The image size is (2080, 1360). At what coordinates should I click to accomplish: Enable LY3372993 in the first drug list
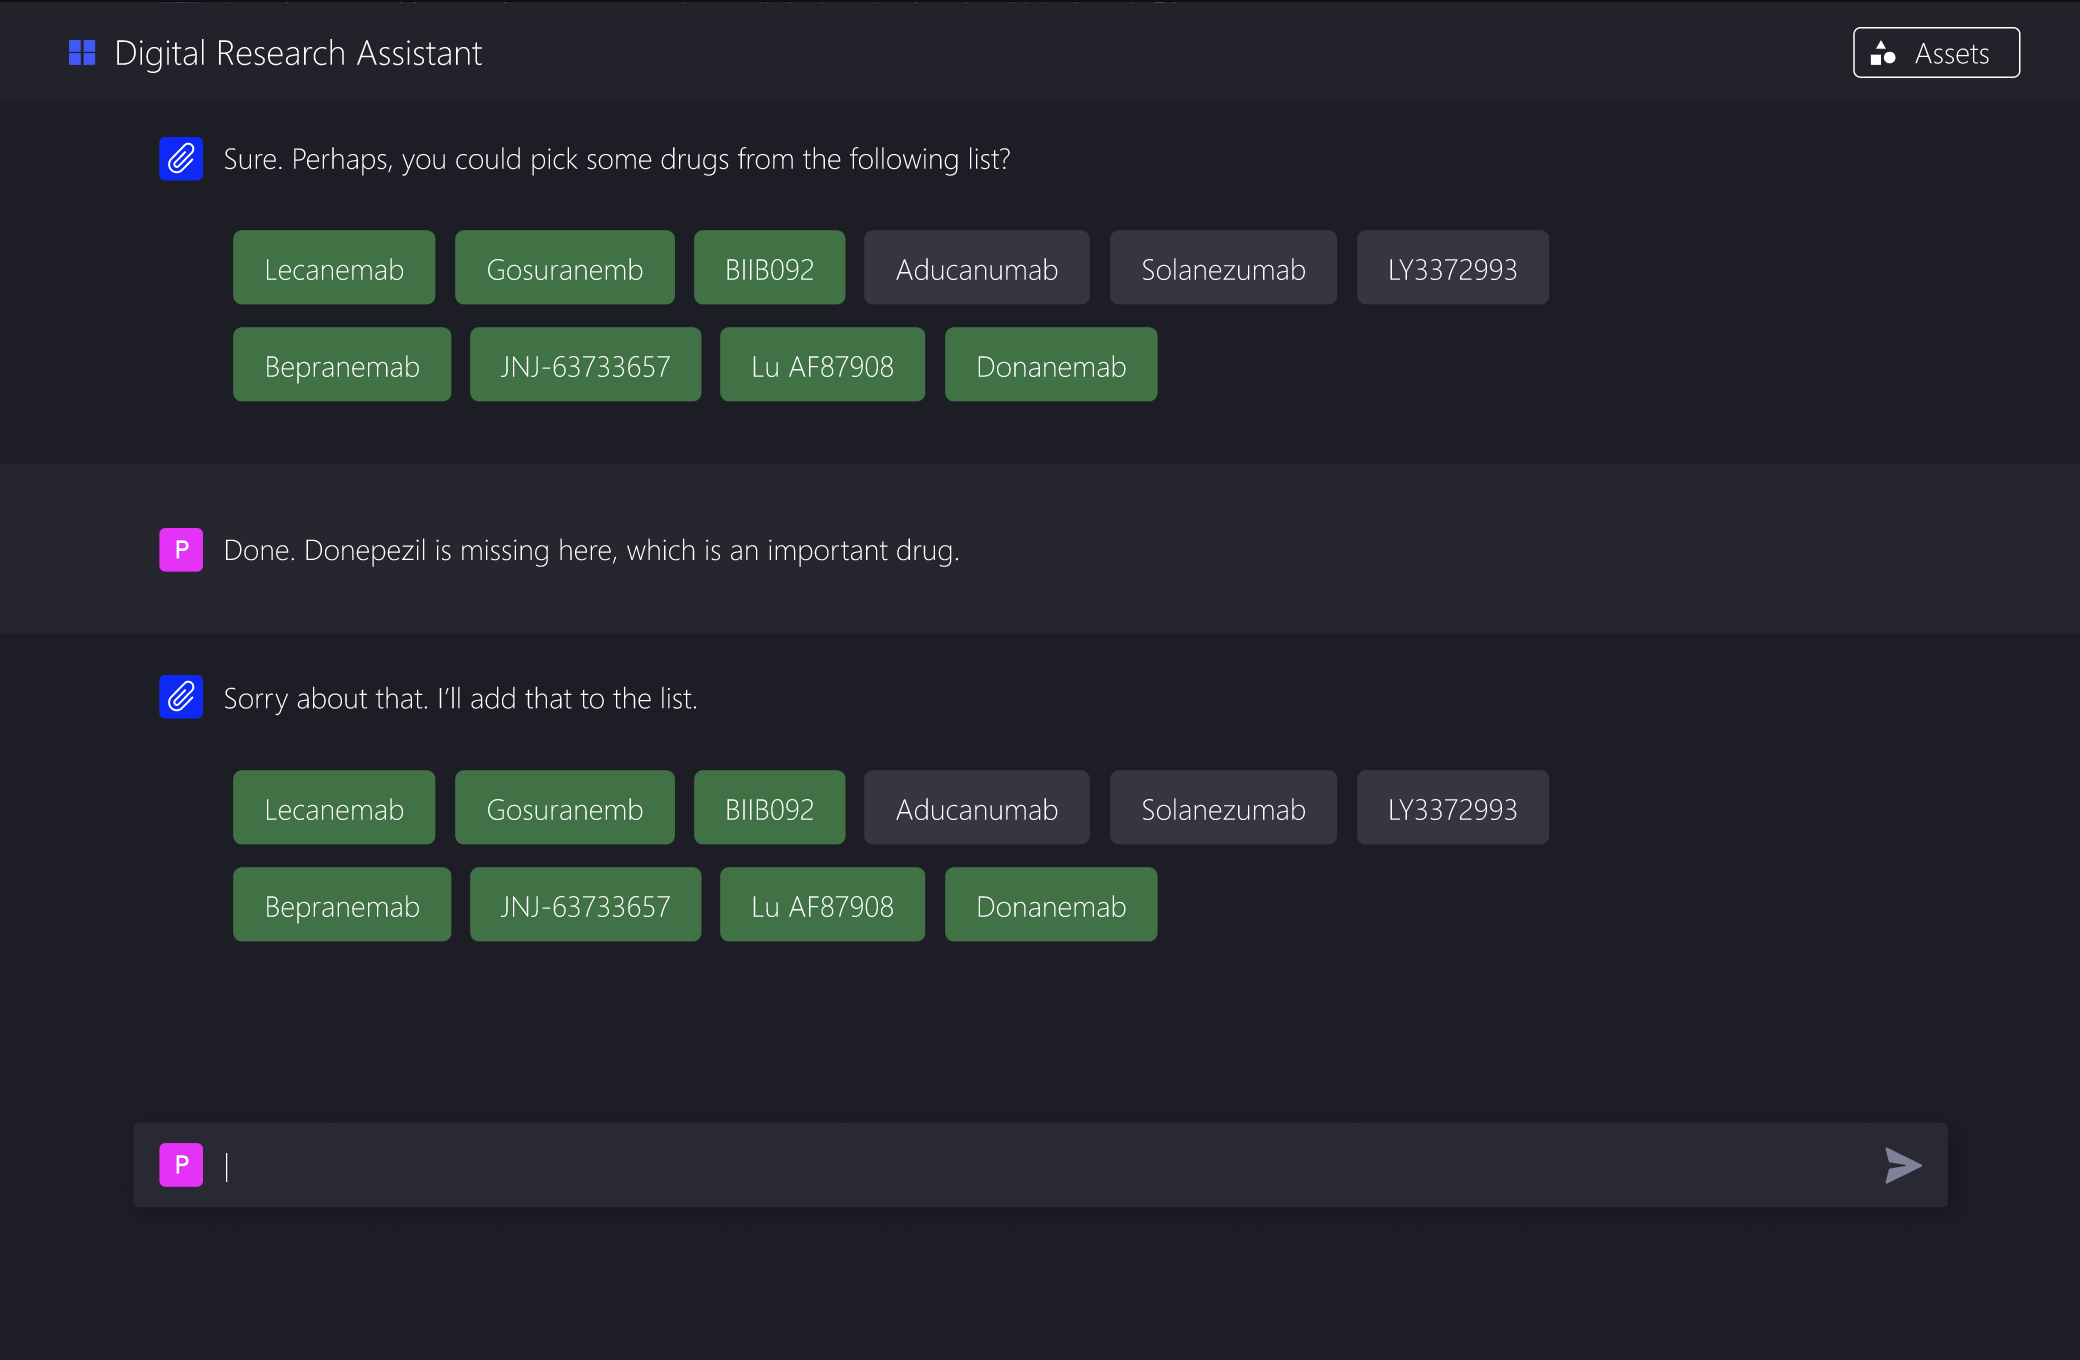[x=1452, y=267]
